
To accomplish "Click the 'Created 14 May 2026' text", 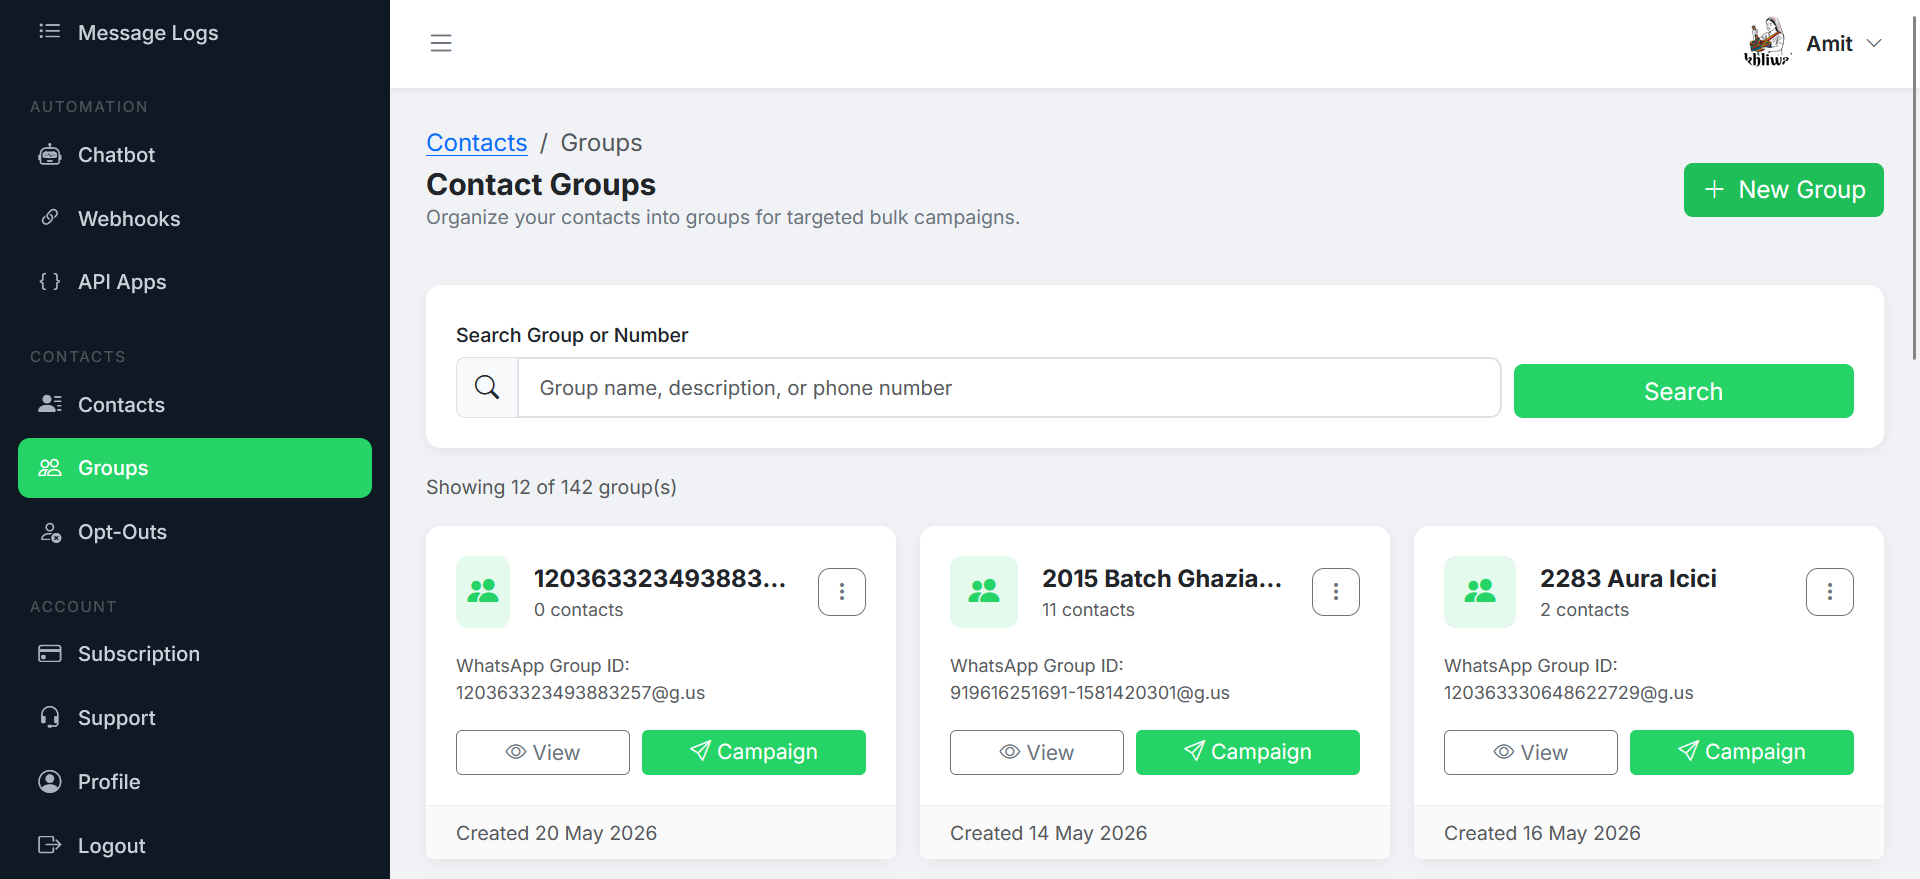I will click(1049, 833).
